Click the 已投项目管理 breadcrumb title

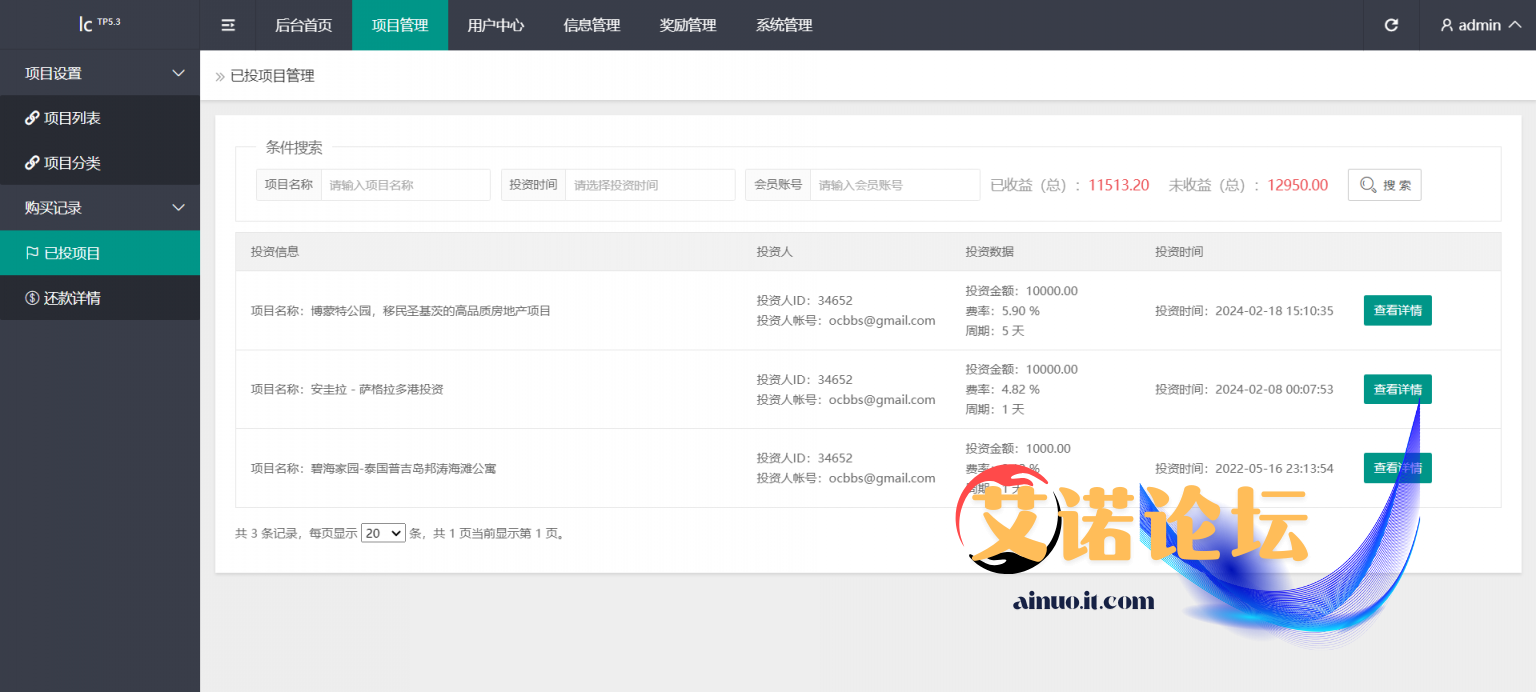tap(272, 76)
